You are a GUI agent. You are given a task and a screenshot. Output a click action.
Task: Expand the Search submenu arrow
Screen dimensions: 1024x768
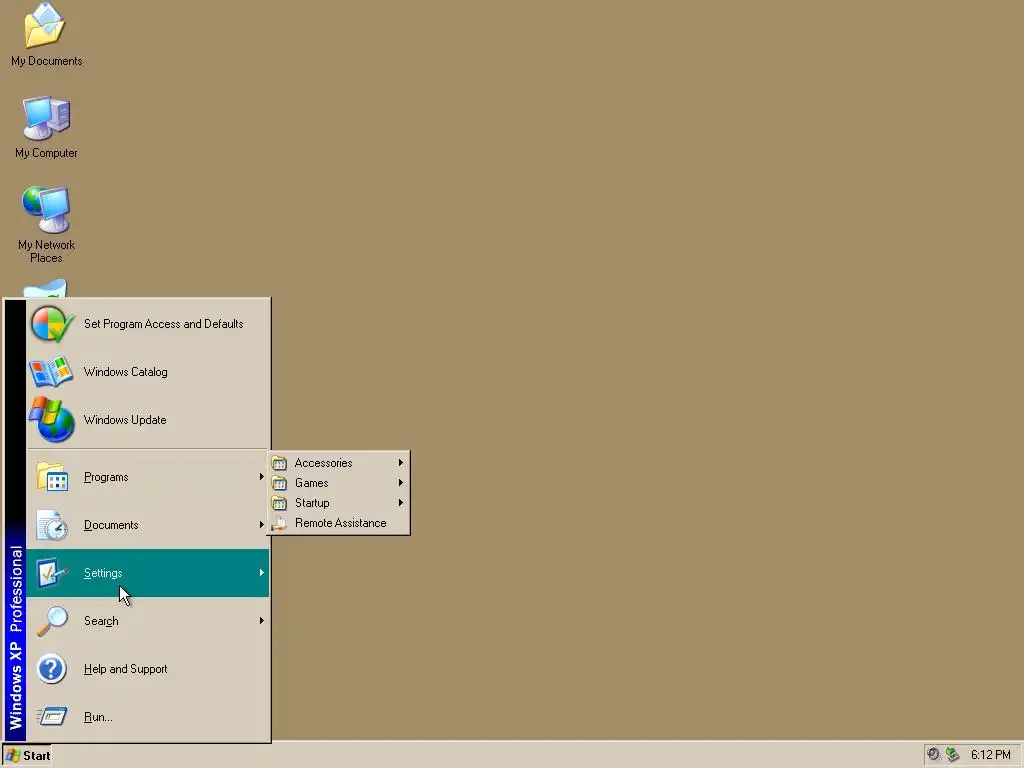(x=261, y=620)
